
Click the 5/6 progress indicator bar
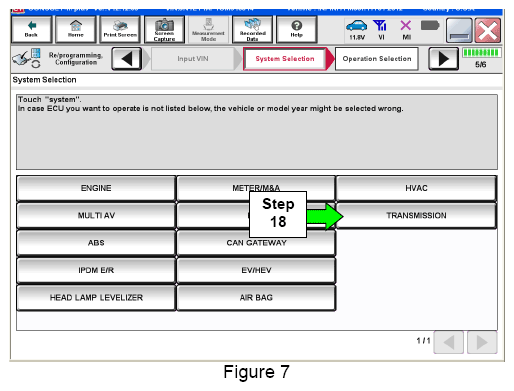(x=481, y=53)
